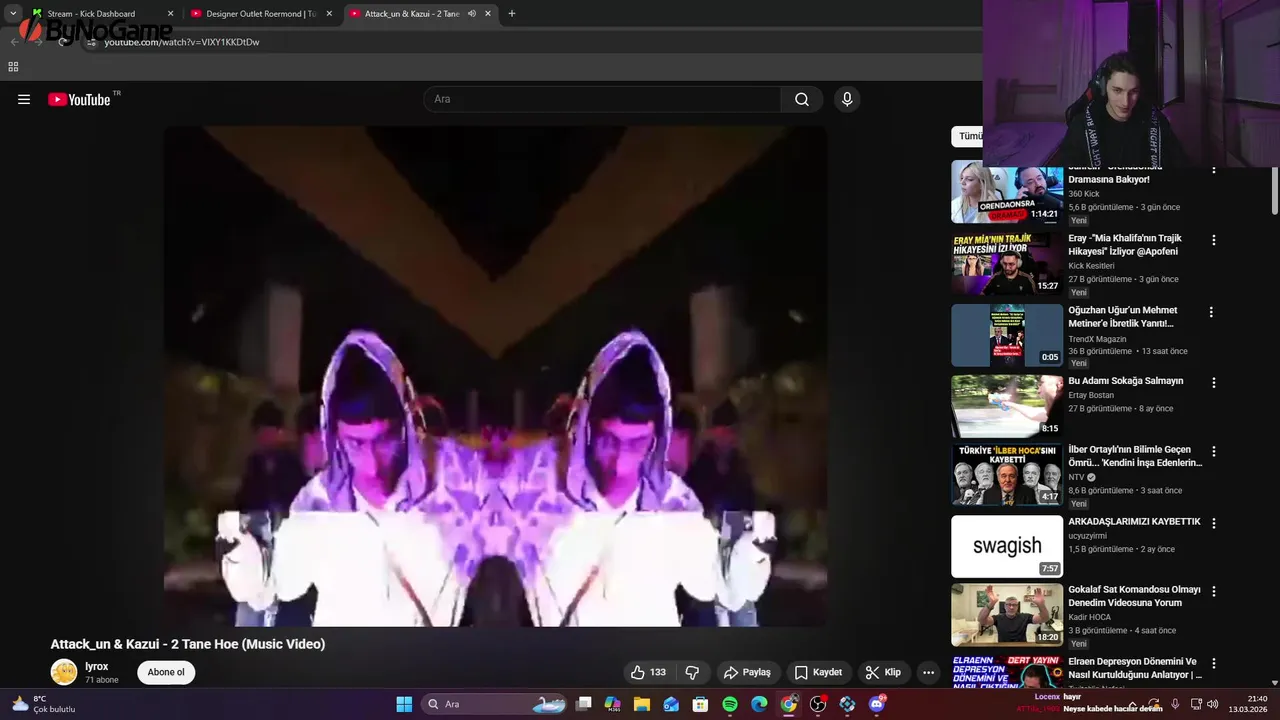The height and width of the screenshot is (720, 1280).
Task: Open File Explorer from the taskbar
Action: [x=642, y=704]
